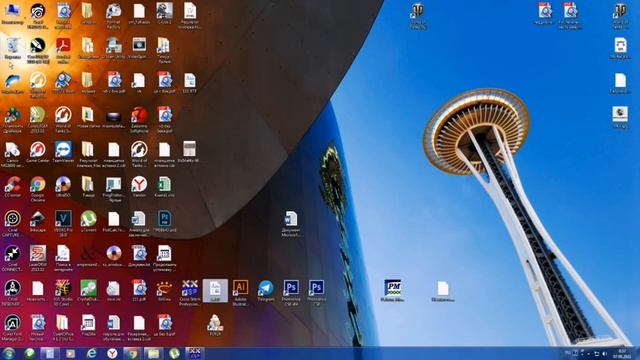The height and width of the screenshot is (360, 640).
Task: Select the OpenOffice folder icon
Action: coord(63,327)
